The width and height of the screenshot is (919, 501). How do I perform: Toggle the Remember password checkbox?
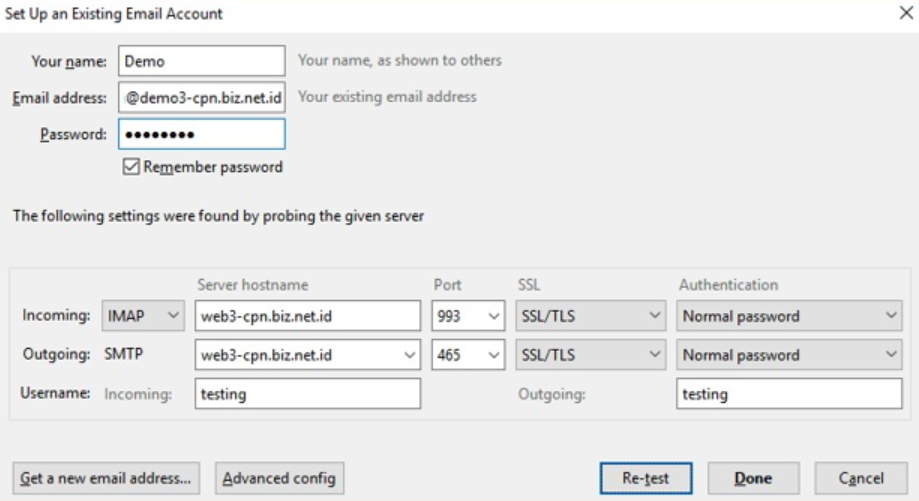131,167
